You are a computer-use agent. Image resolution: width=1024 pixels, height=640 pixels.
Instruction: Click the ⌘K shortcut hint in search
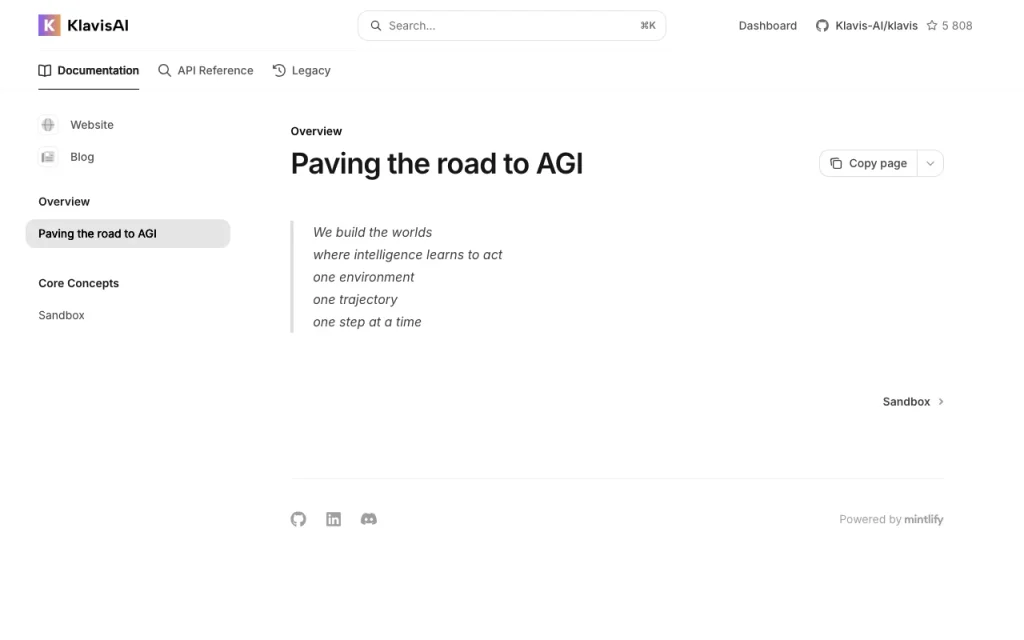click(648, 25)
